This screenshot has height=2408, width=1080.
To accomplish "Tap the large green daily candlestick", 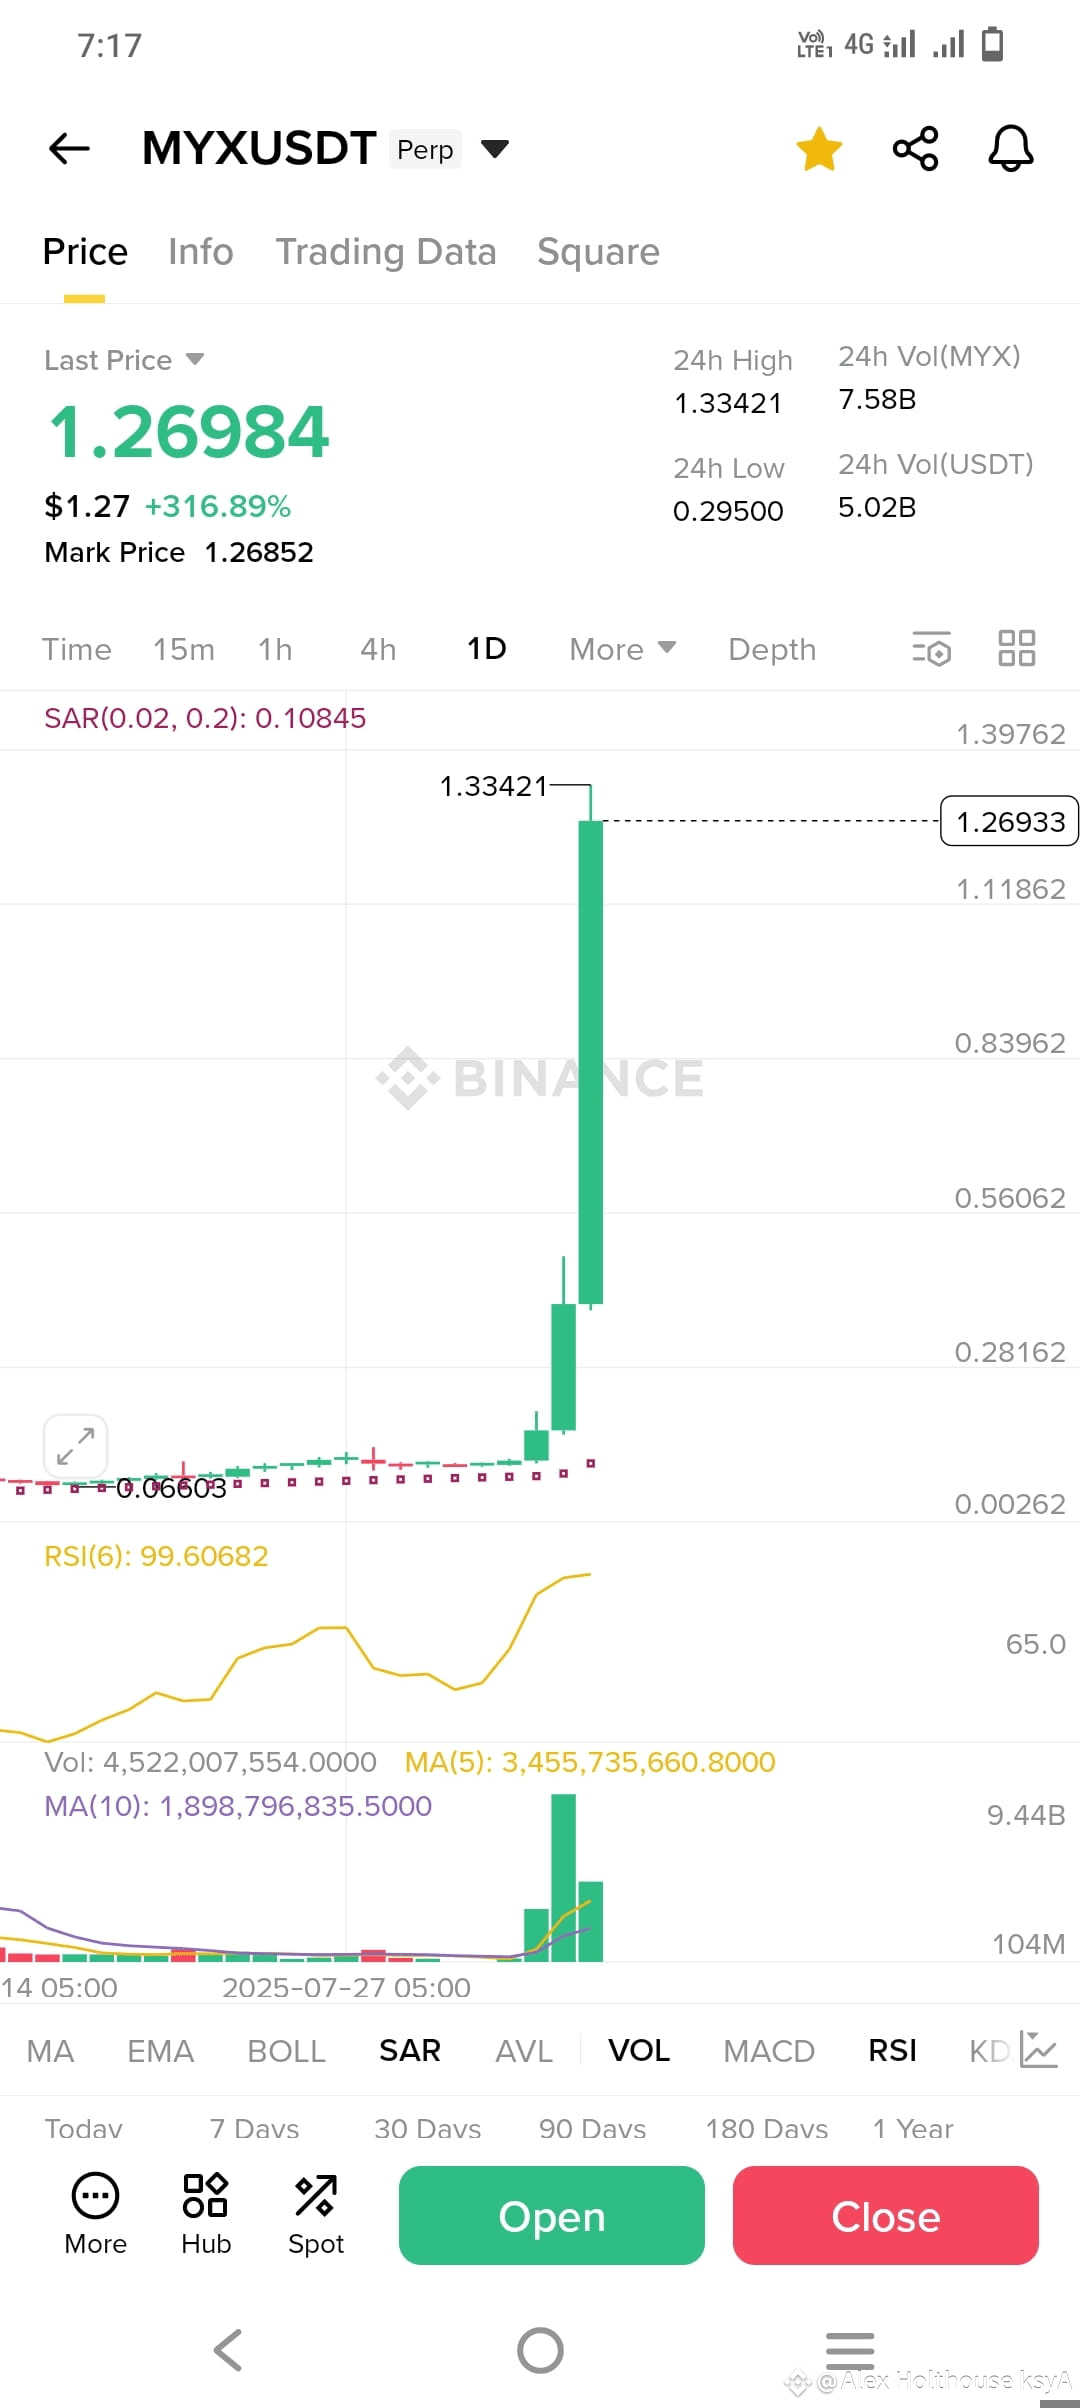I will click(591, 1062).
